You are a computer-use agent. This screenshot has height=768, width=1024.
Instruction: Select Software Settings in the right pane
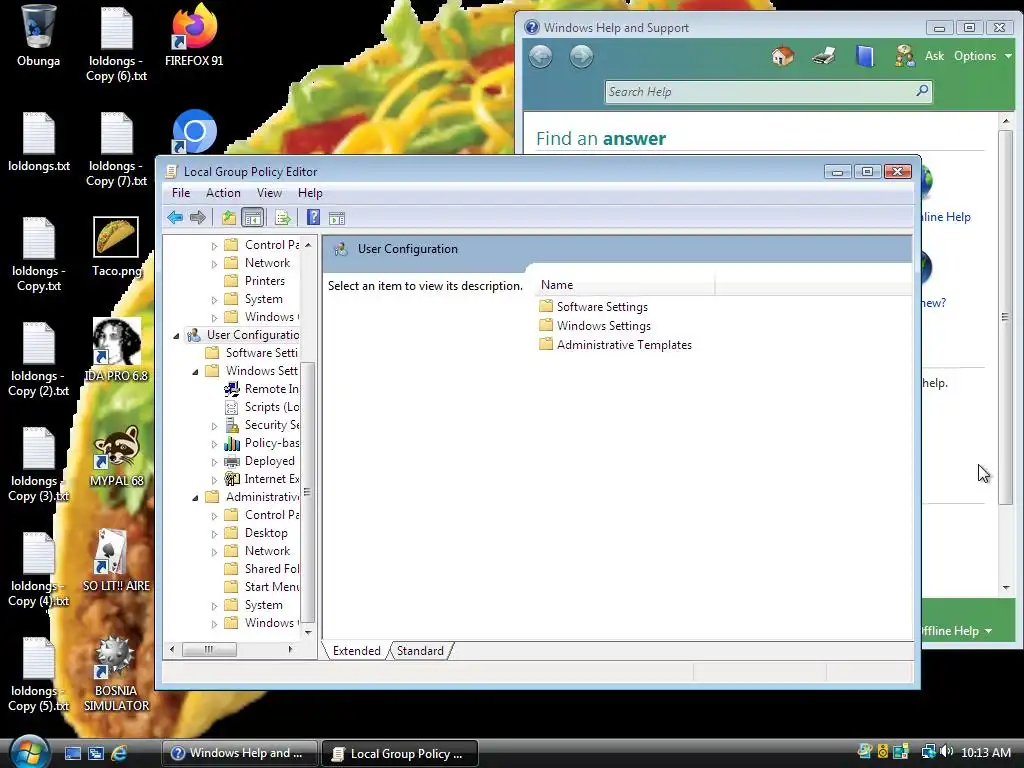pos(594,306)
